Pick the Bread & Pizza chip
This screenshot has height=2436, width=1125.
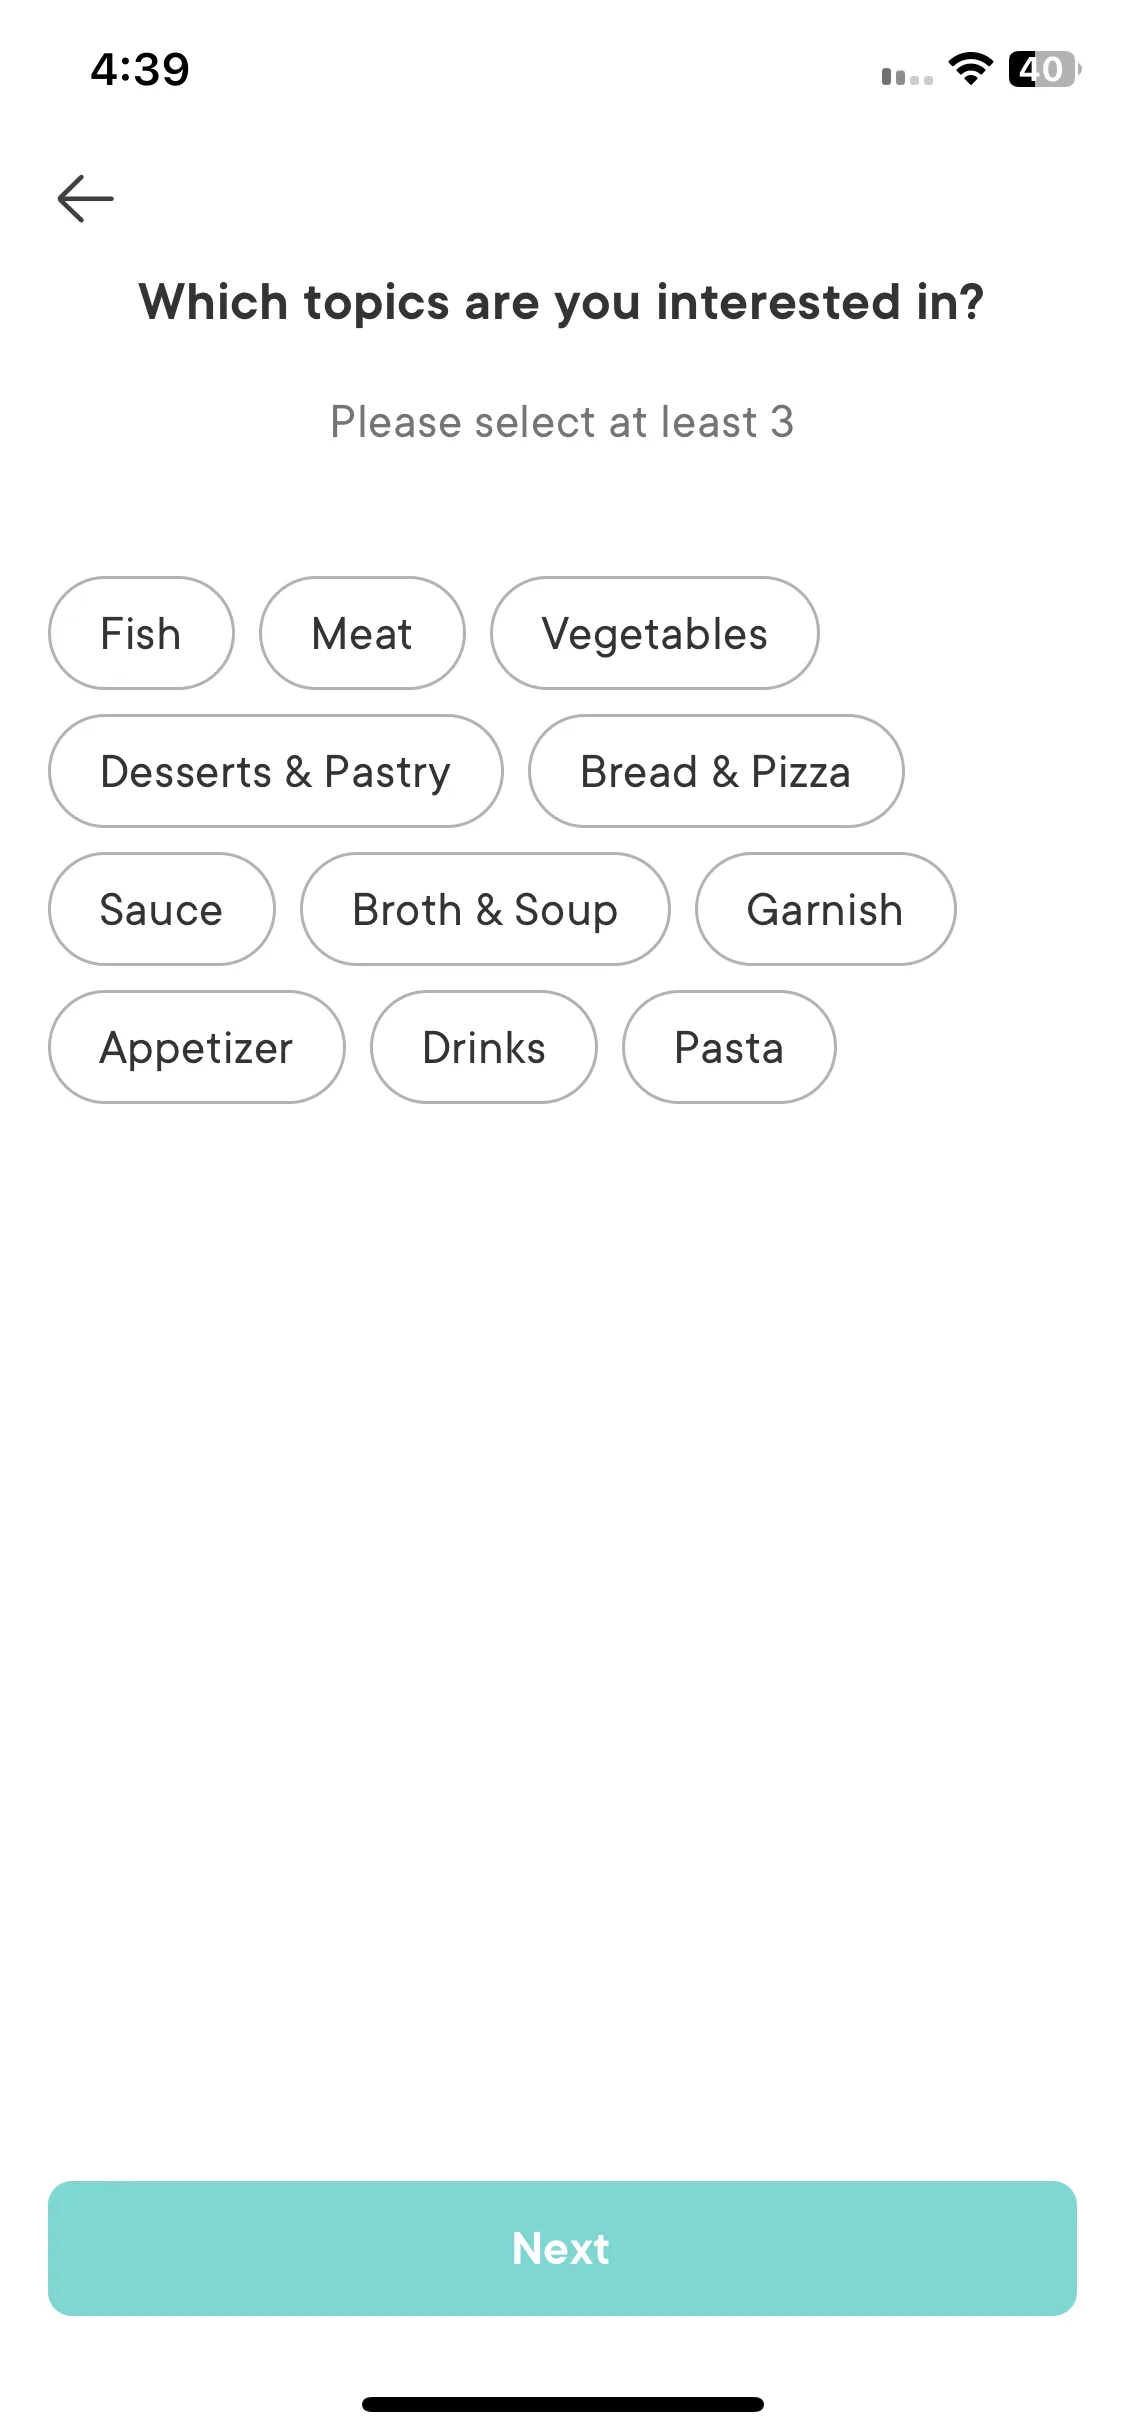716,771
